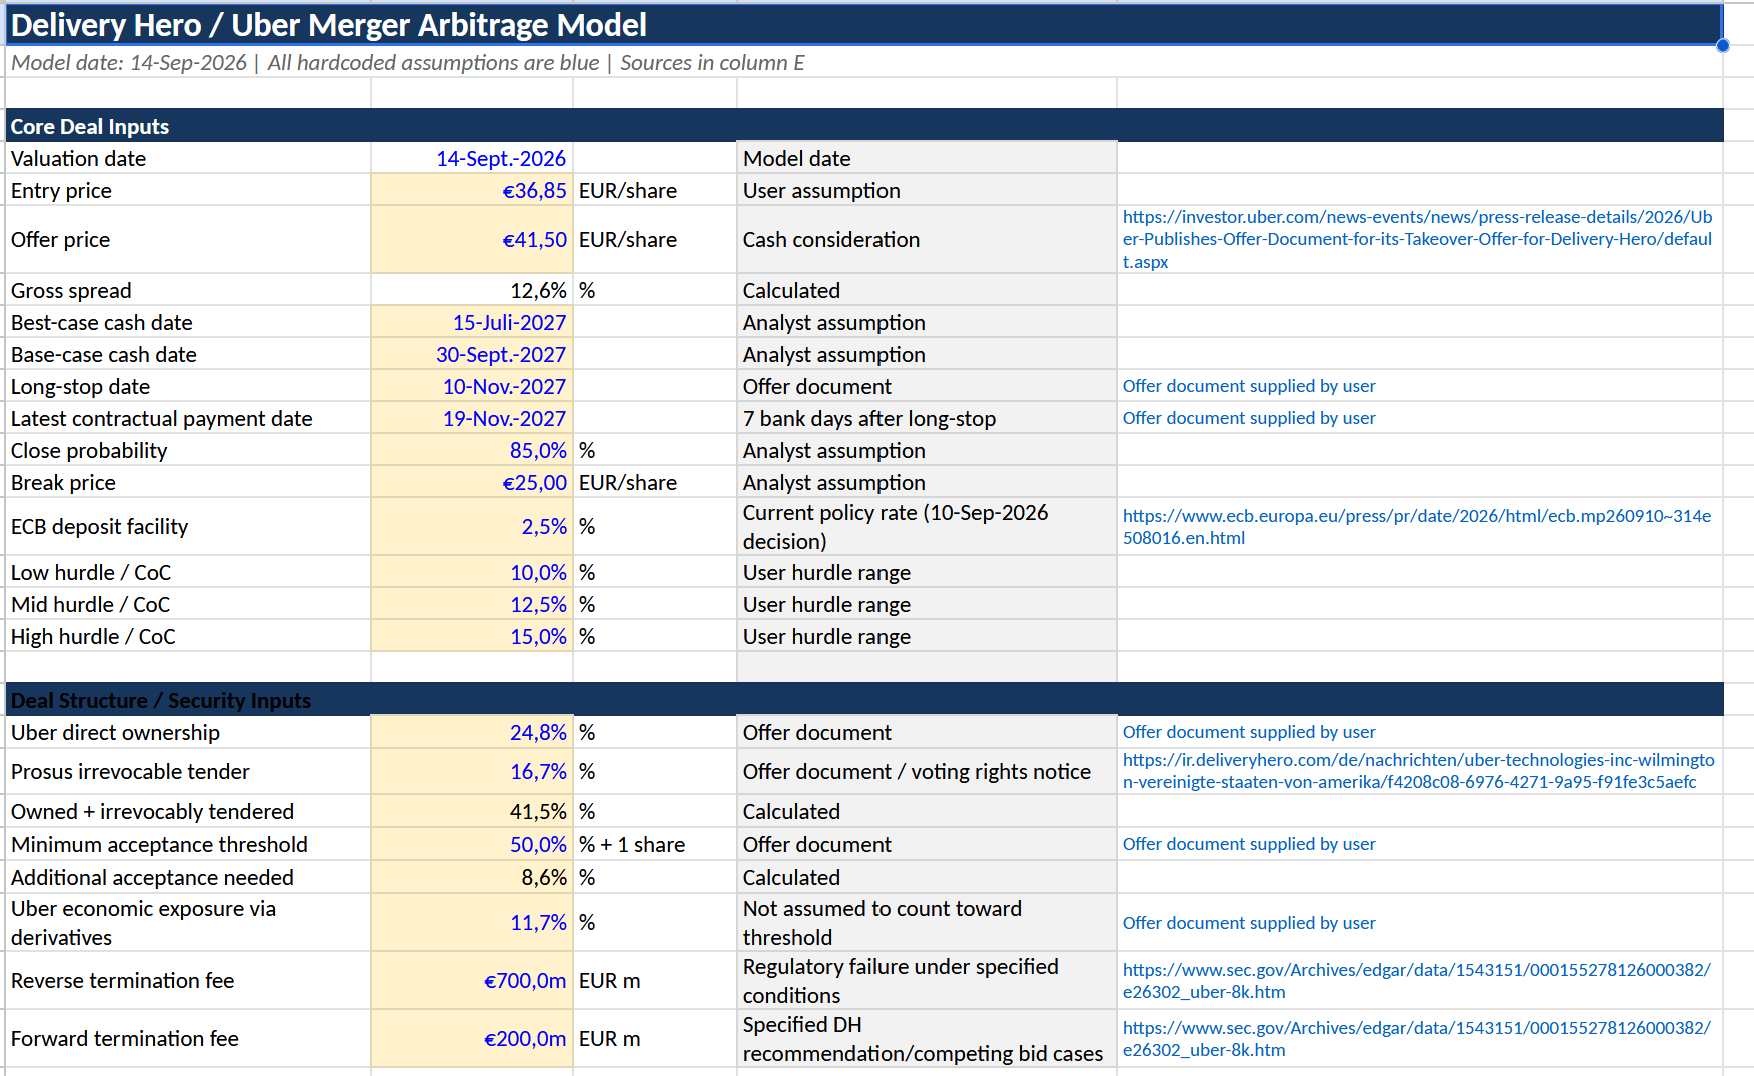This screenshot has width=1754, height=1076.
Task: Open the Delivery Hero voting rights notice link
Action: click(1418, 771)
